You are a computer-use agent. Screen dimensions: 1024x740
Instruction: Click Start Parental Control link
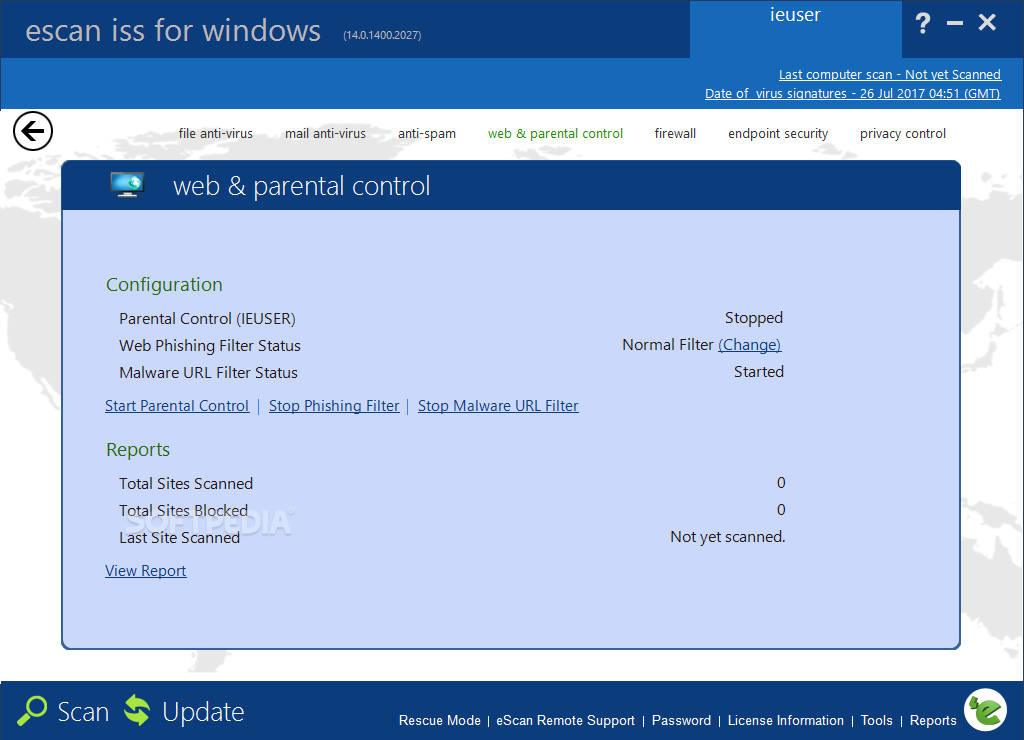click(x=177, y=406)
